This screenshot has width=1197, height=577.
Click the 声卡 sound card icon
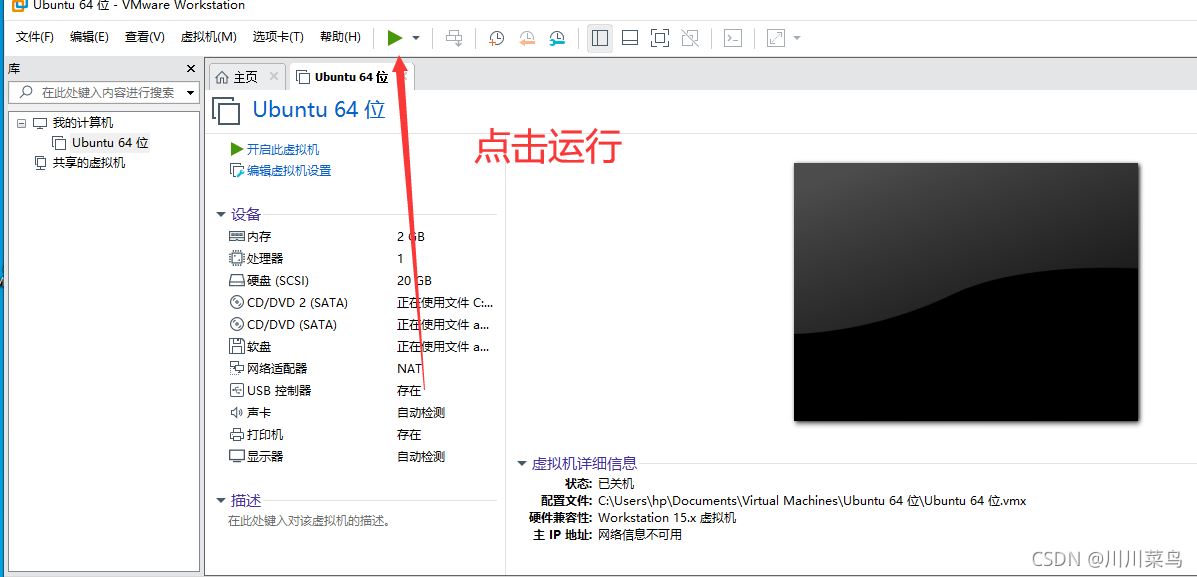click(x=237, y=413)
